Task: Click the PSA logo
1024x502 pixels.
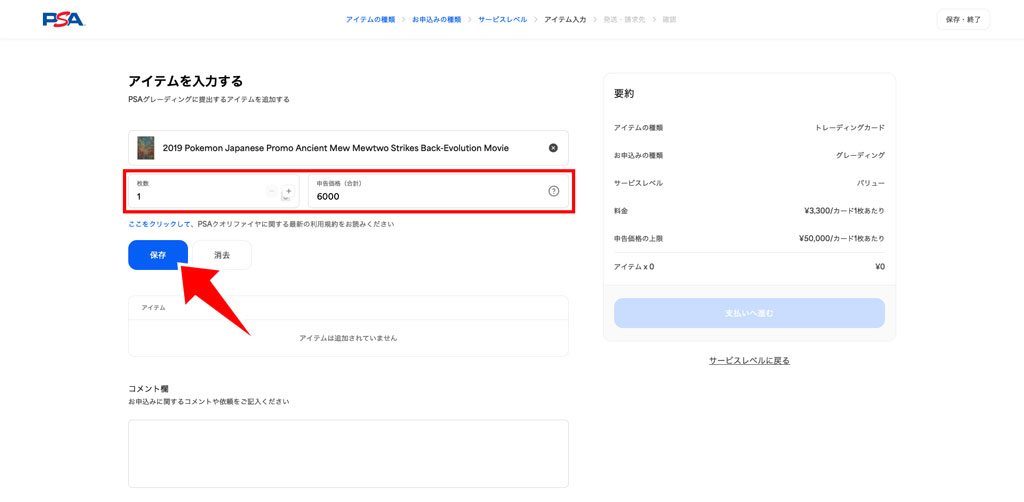Action: click(x=63, y=20)
